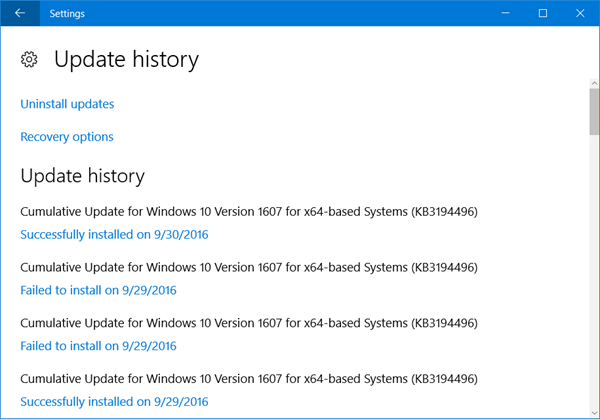Viewport: 600px width, 419px height.
Task: Click the gear icon beside Update history
Action: pyautogui.click(x=29, y=59)
